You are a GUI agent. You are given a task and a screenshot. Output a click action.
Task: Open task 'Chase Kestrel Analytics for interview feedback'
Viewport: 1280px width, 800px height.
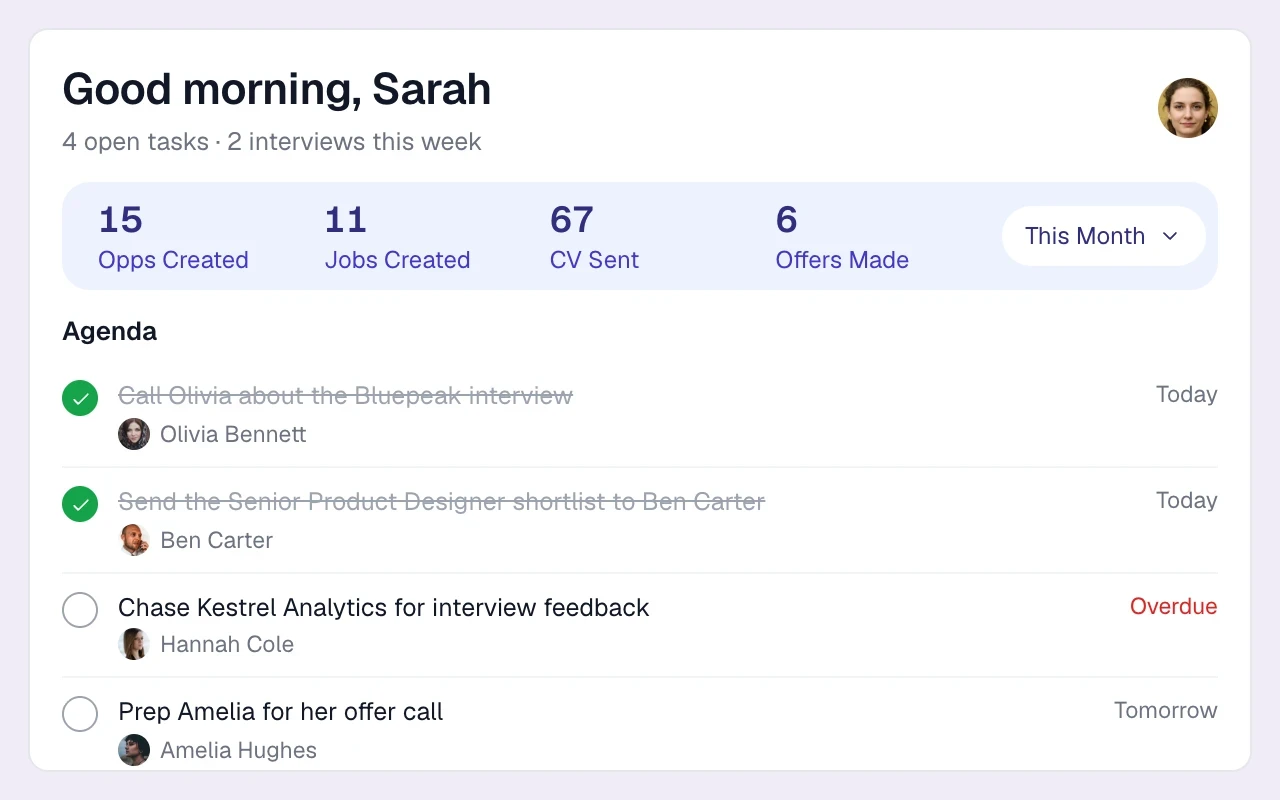[384, 608]
